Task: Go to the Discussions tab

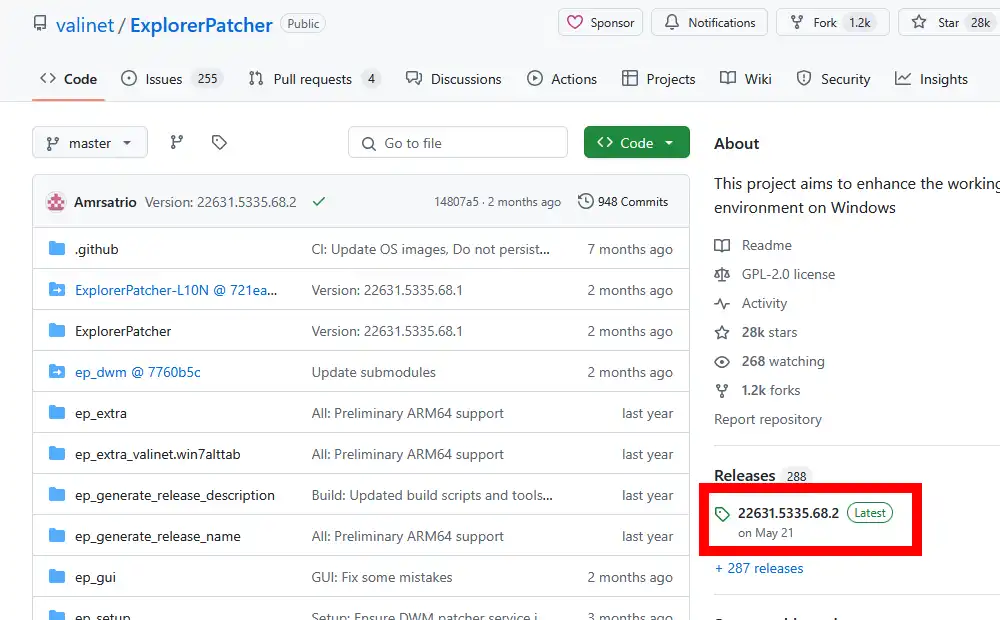Action: pyautogui.click(x=453, y=79)
